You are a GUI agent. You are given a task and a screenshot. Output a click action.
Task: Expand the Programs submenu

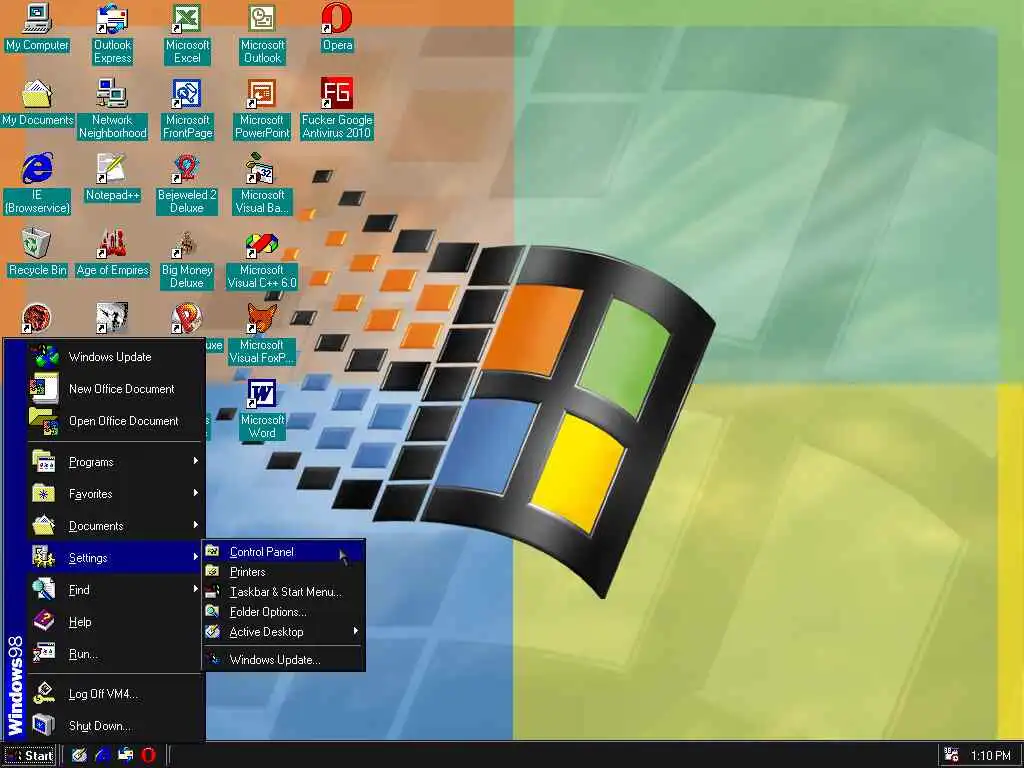click(x=116, y=462)
